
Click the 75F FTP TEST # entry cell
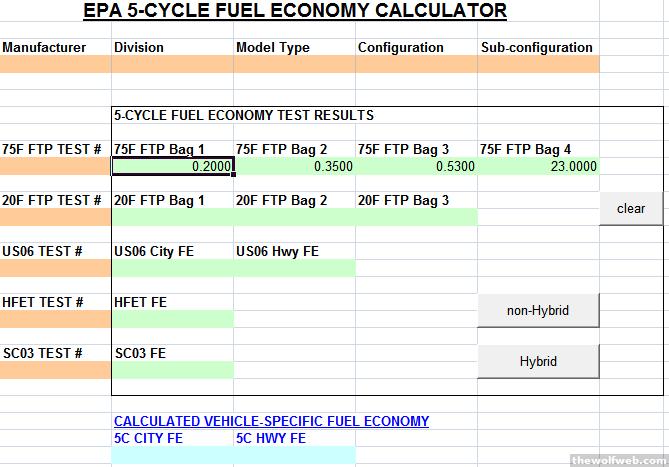tap(55, 167)
